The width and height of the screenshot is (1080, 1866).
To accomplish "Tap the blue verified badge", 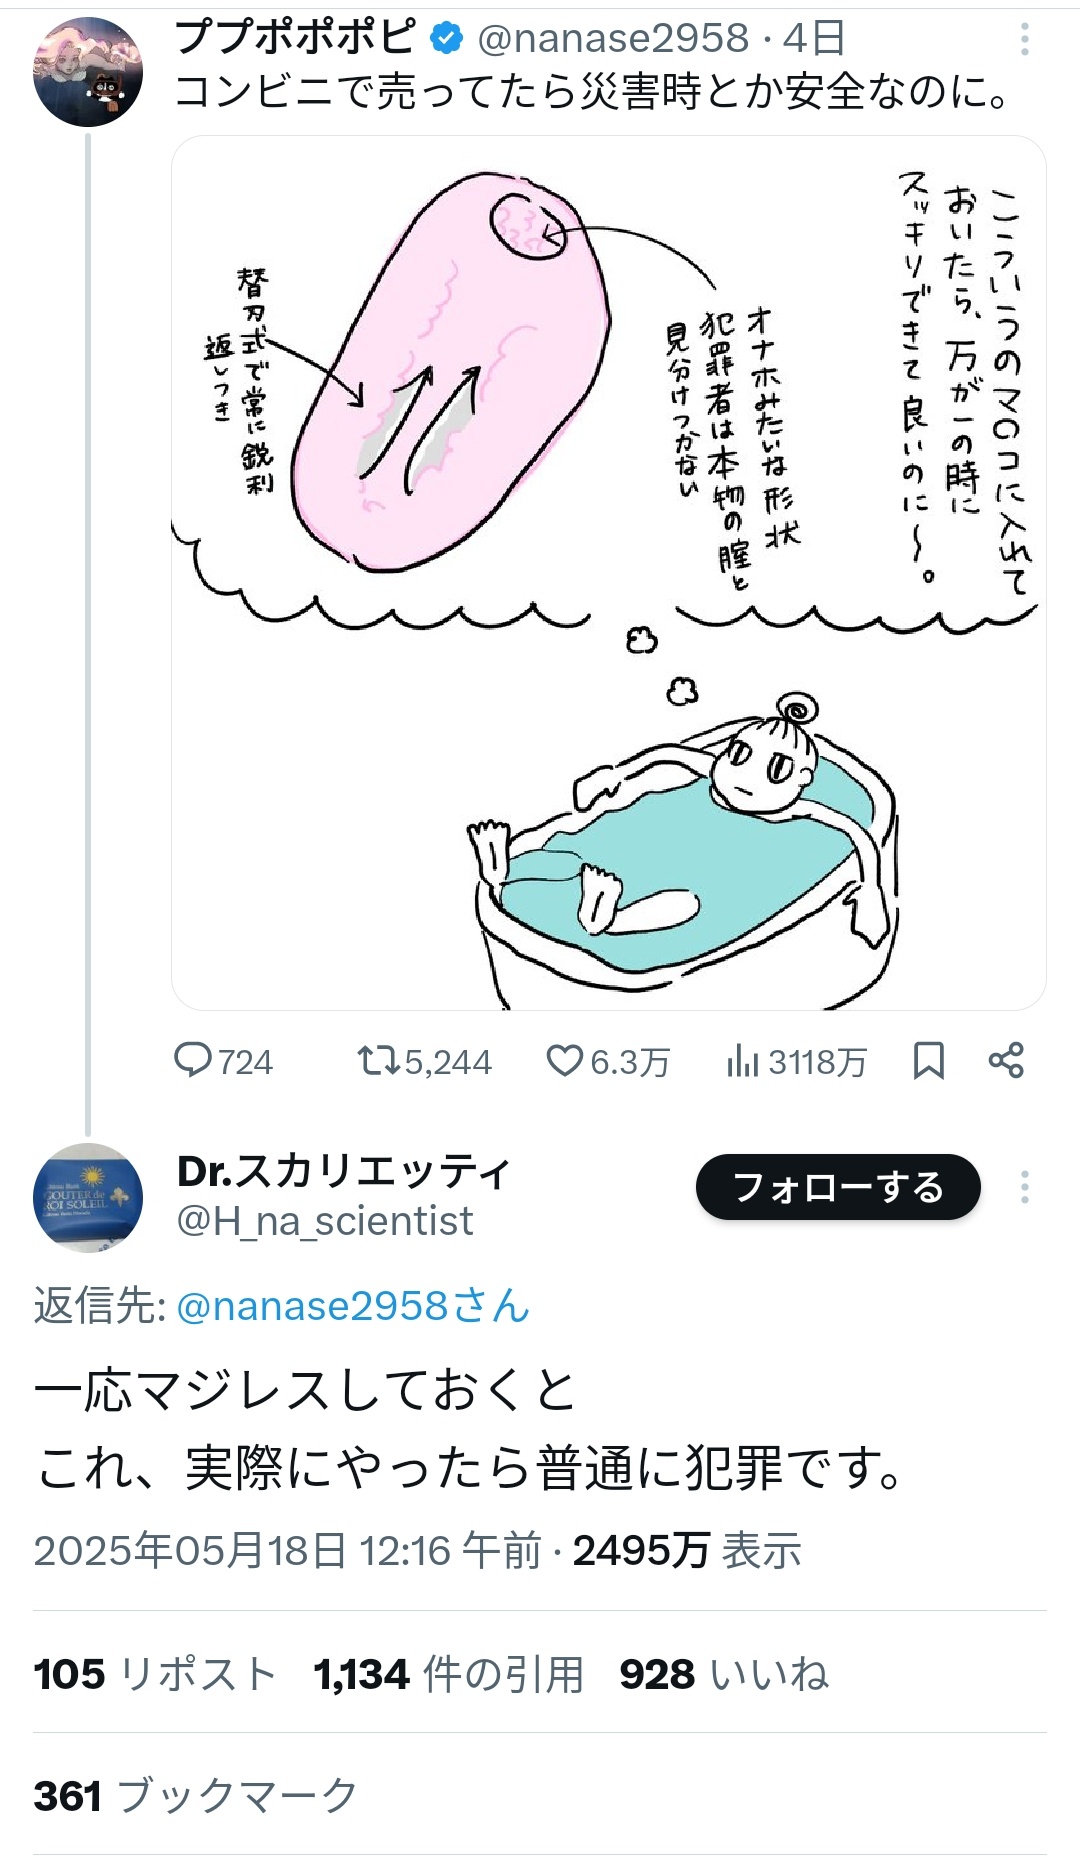I will [446, 38].
